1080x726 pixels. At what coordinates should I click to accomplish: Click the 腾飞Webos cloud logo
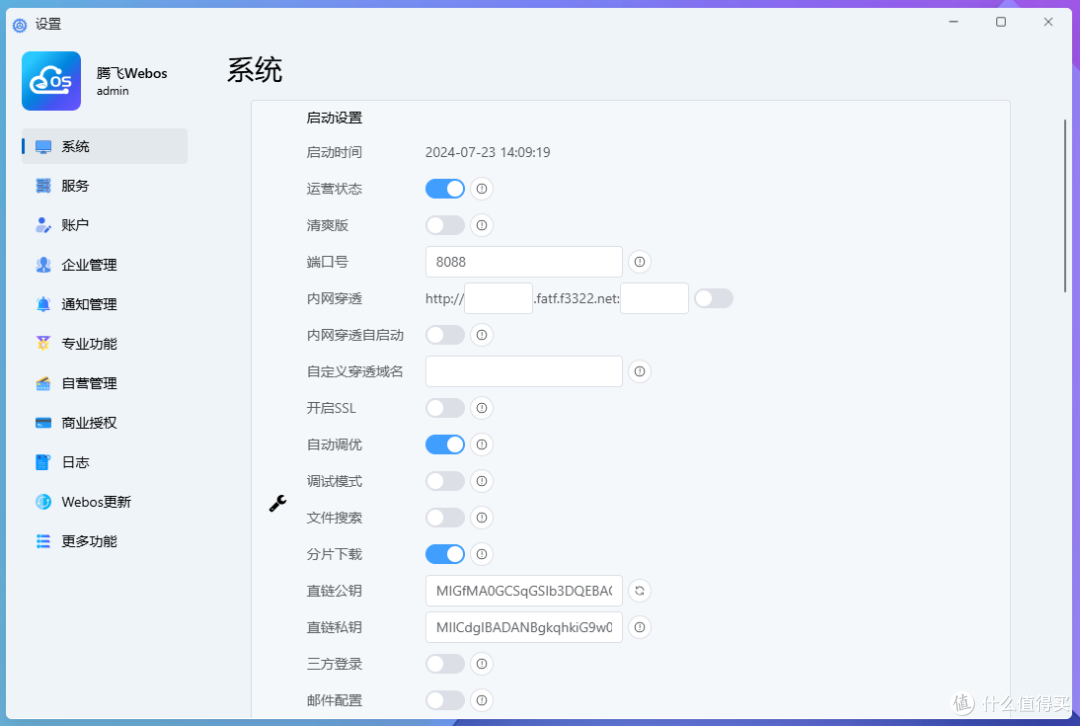tap(51, 80)
